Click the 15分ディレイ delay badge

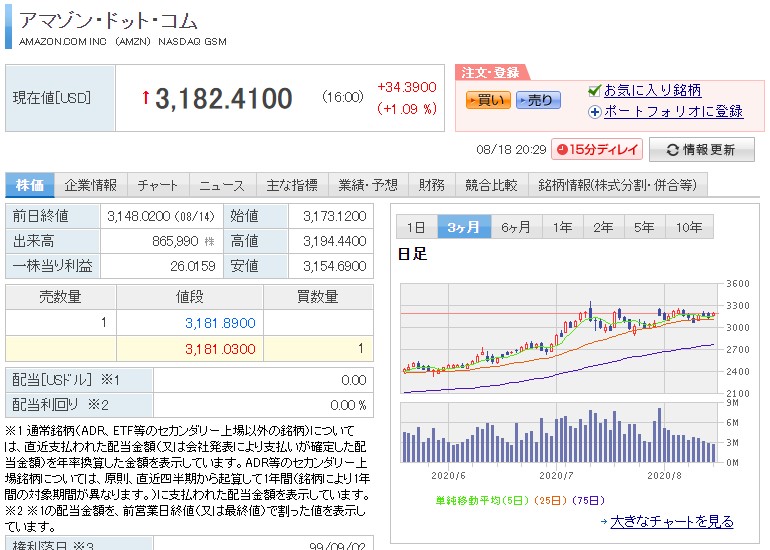597,149
